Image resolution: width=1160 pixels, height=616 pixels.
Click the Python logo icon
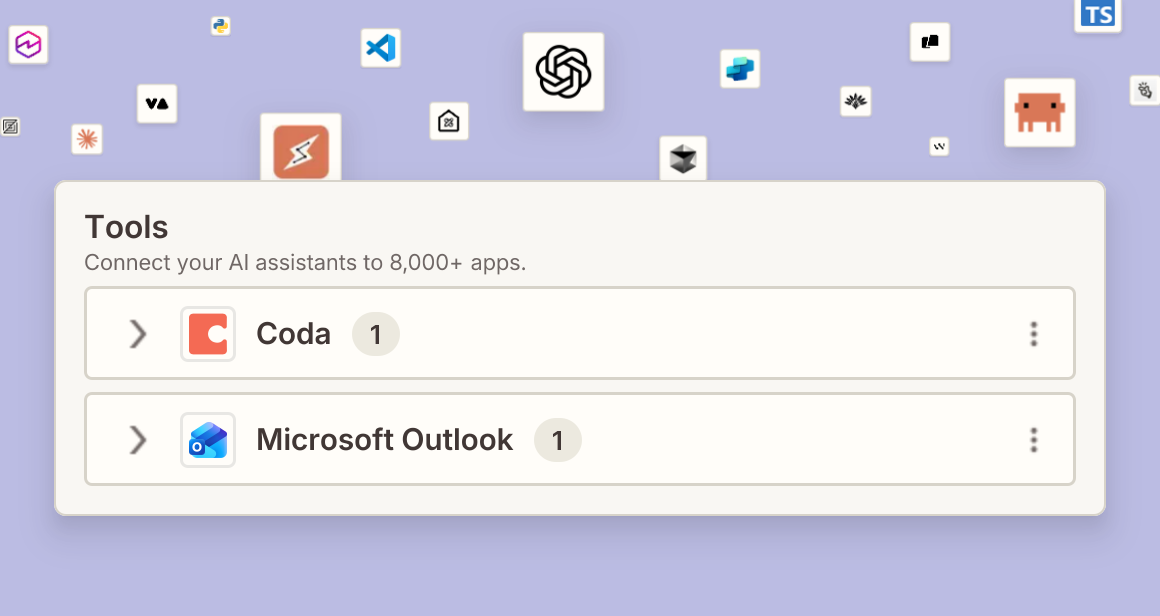tap(220, 26)
